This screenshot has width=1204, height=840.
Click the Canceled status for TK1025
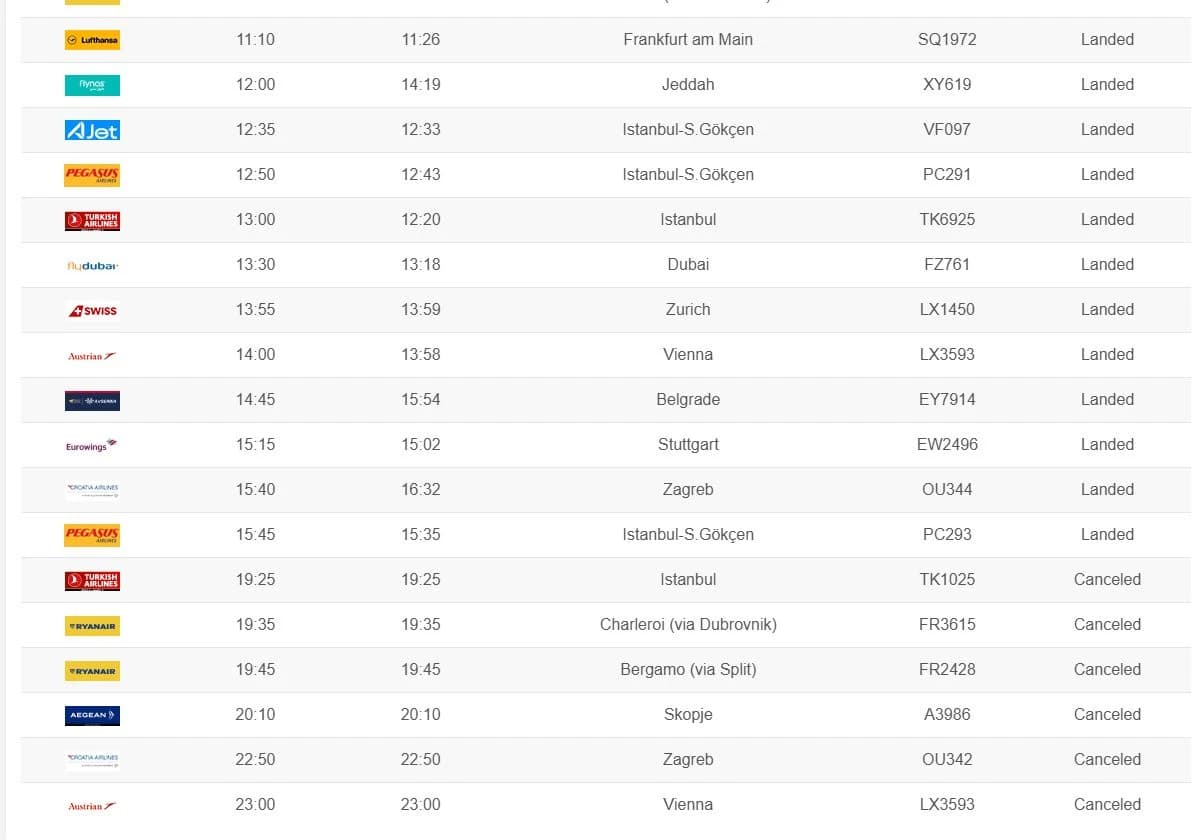click(1107, 580)
